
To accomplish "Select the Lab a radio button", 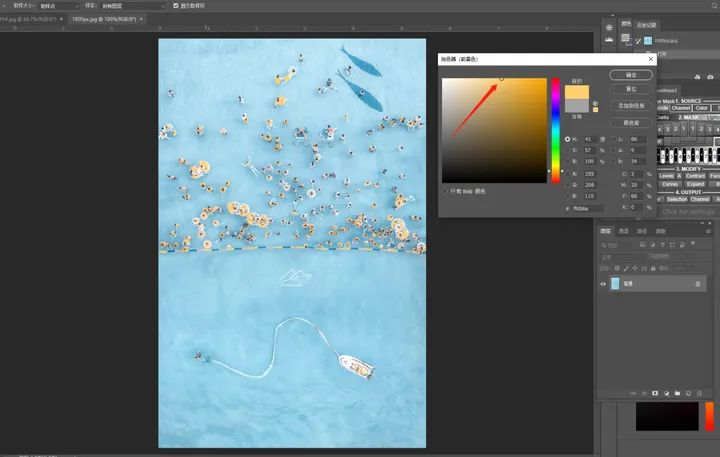I will (614, 150).
